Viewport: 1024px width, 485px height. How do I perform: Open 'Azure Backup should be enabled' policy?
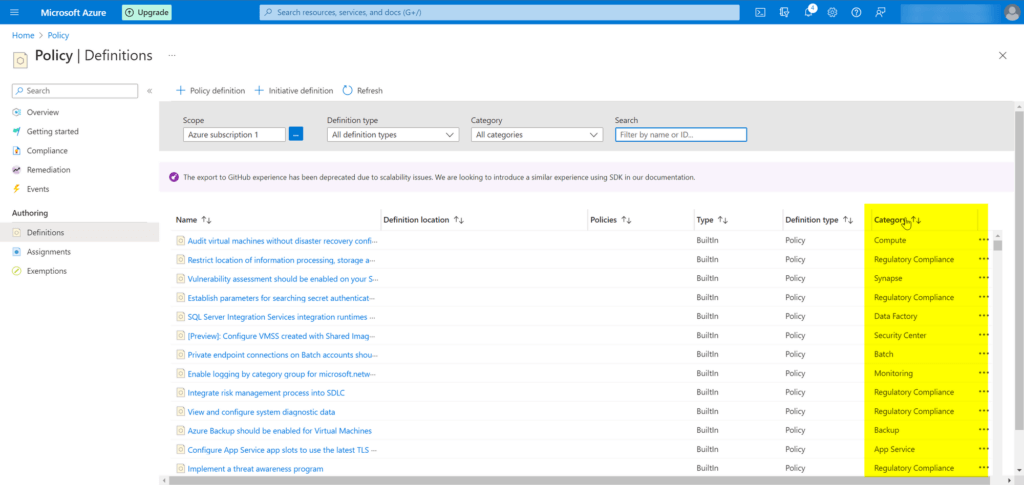(280, 430)
